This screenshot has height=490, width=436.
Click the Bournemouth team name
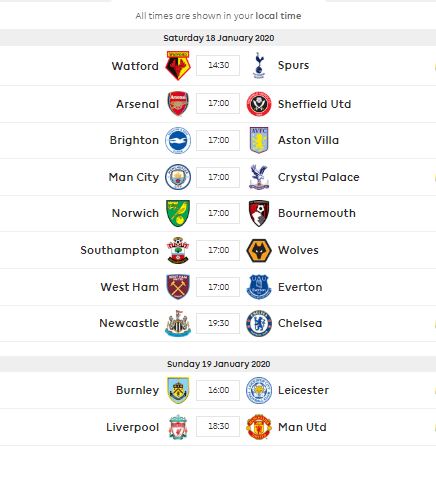click(x=317, y=213)
